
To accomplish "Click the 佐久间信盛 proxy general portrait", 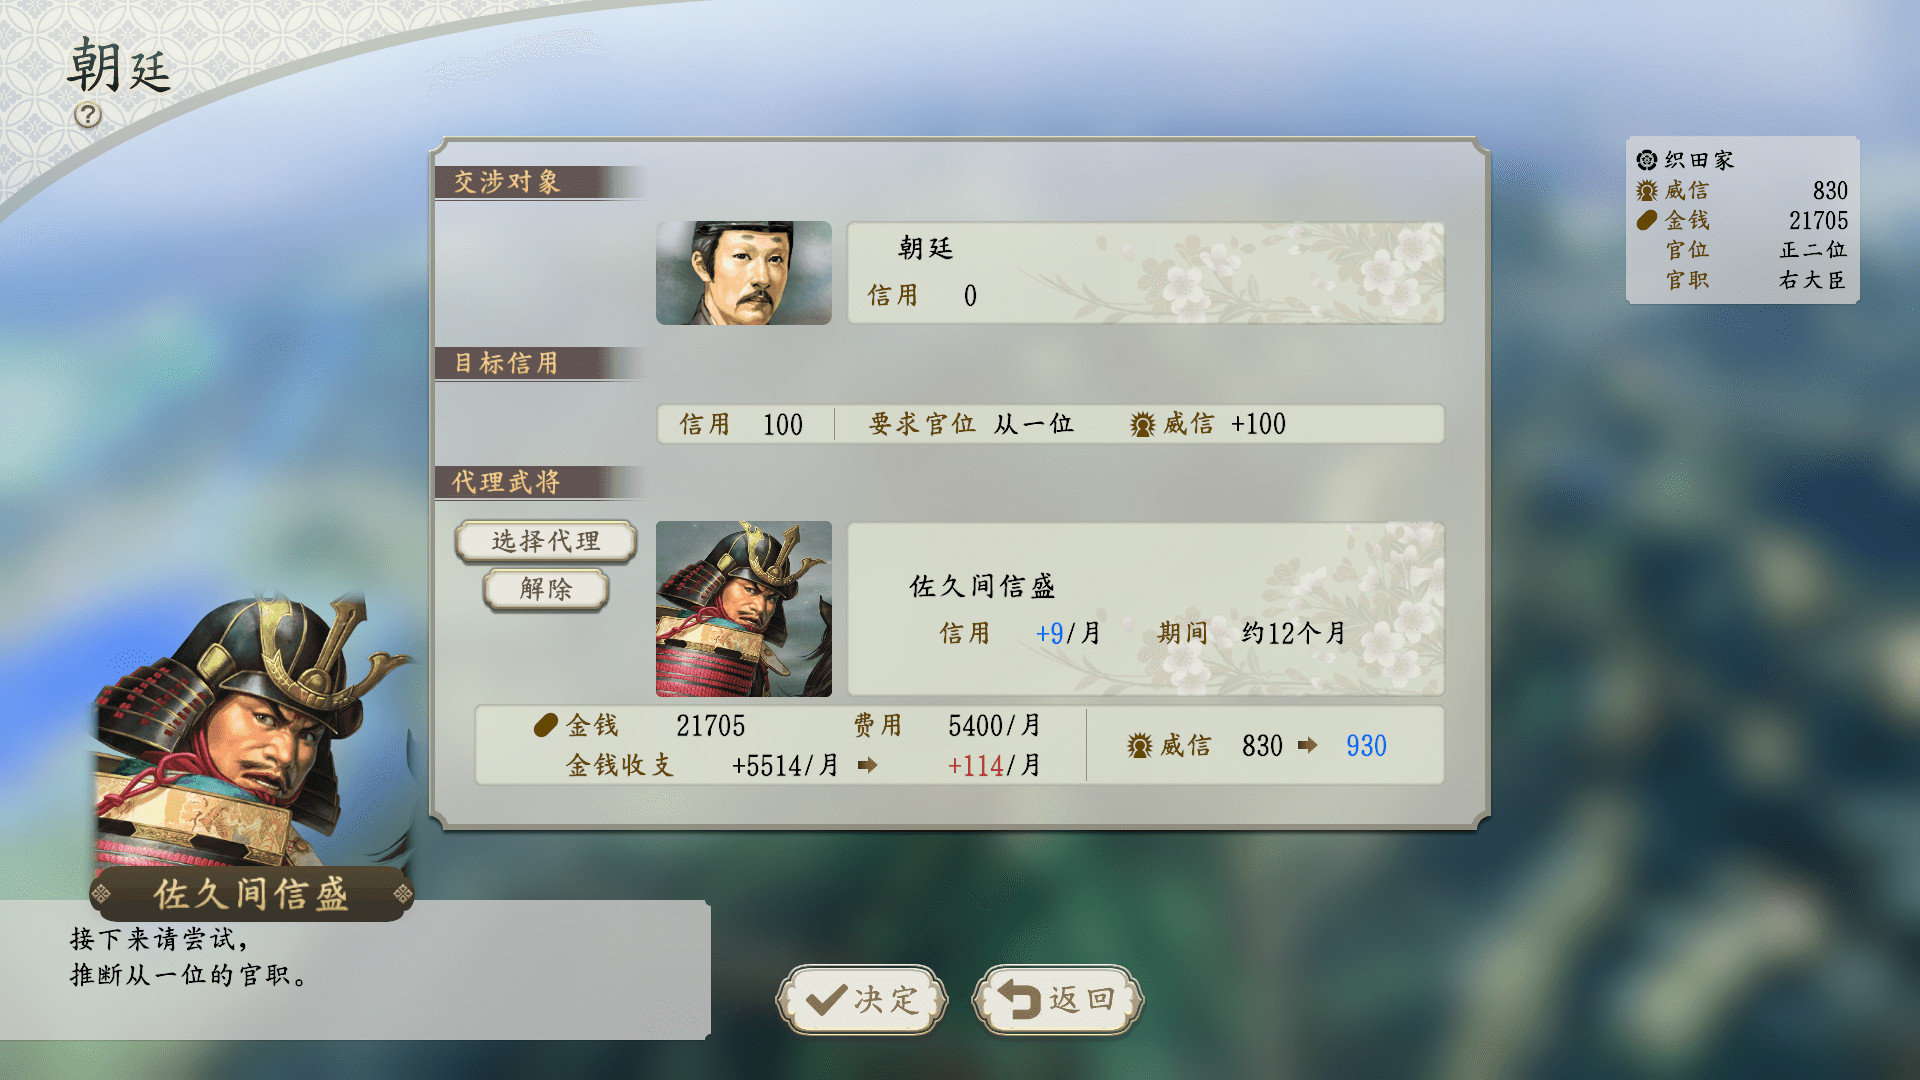I will click(x=744, y=609).
